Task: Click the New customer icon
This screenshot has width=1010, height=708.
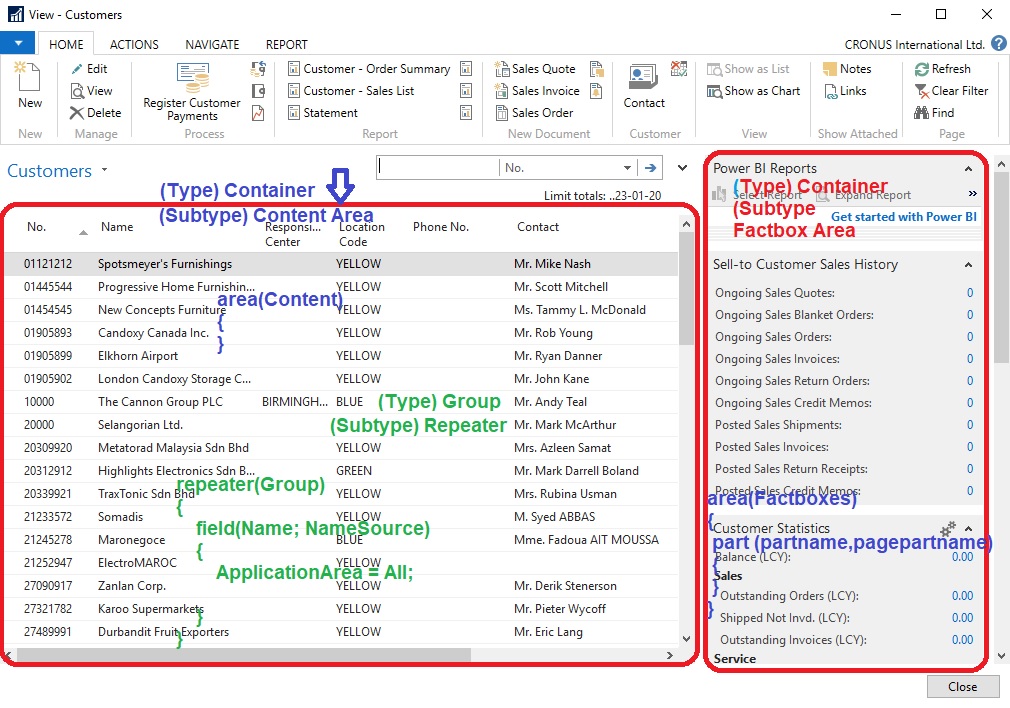Action: click(29, 80)
